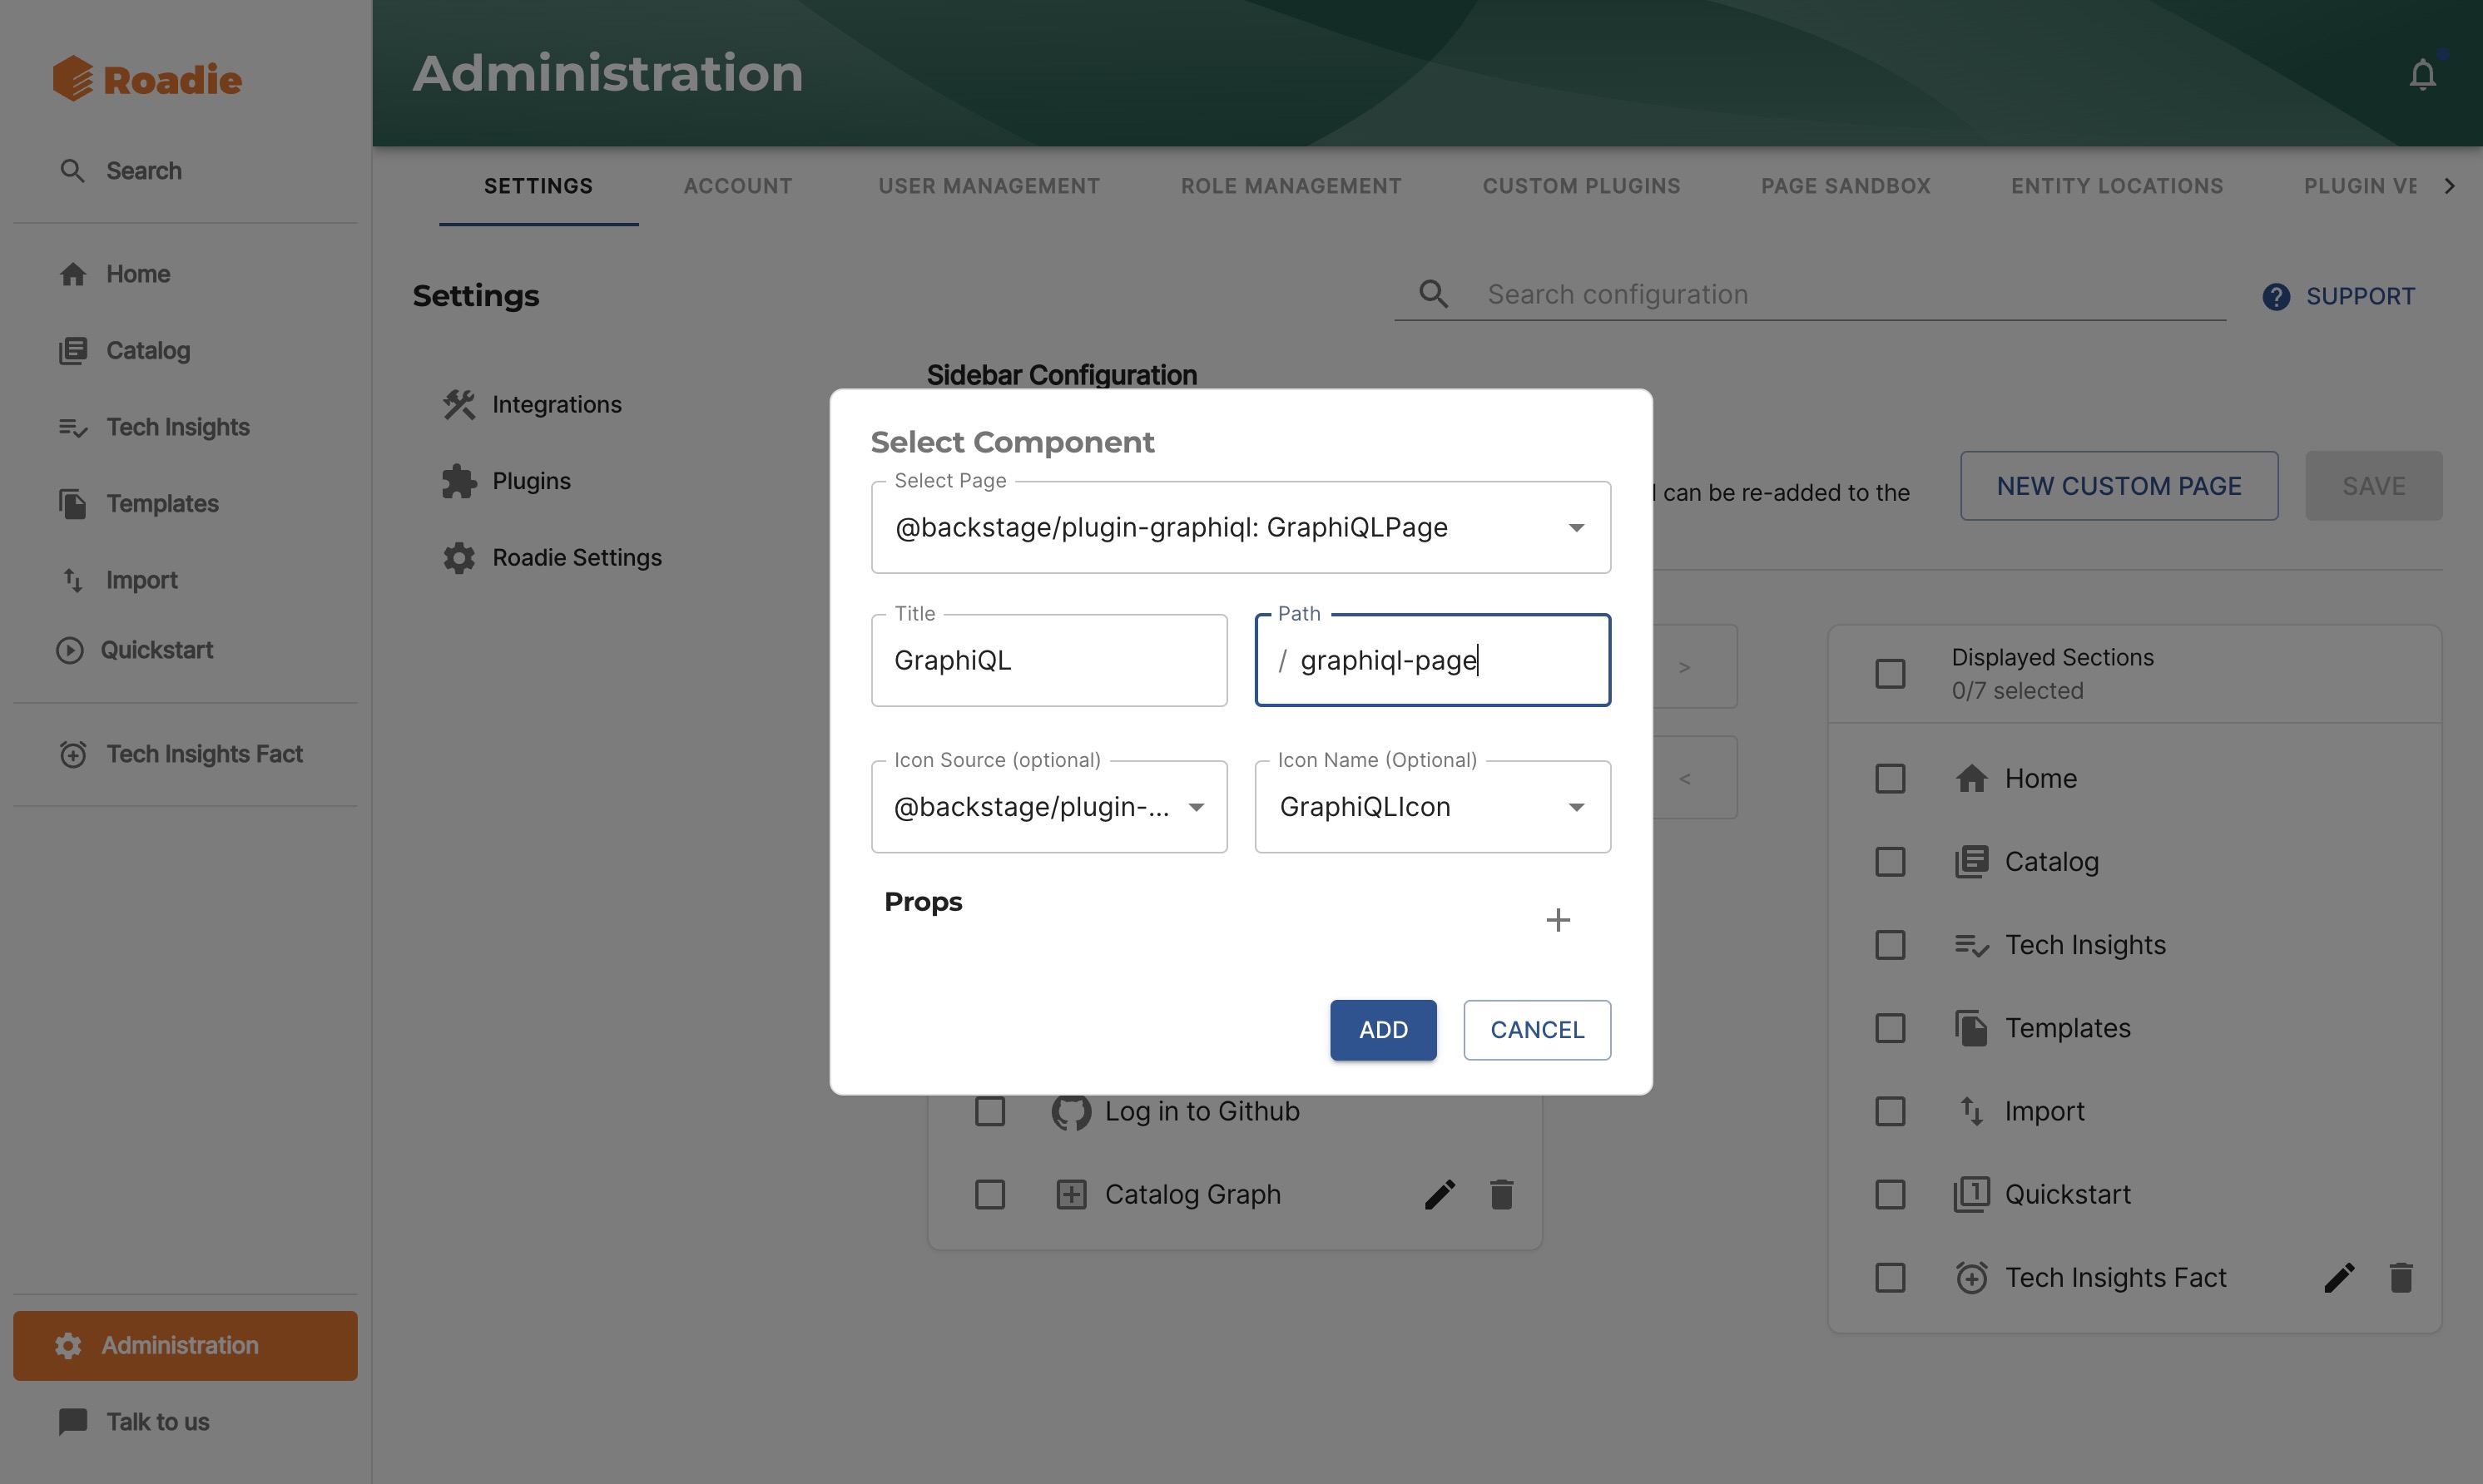The height and width of the screenshot is (1484, 2483).
Task: Add a new prop with the plus icon
Action: click(x=1557, y=919)
